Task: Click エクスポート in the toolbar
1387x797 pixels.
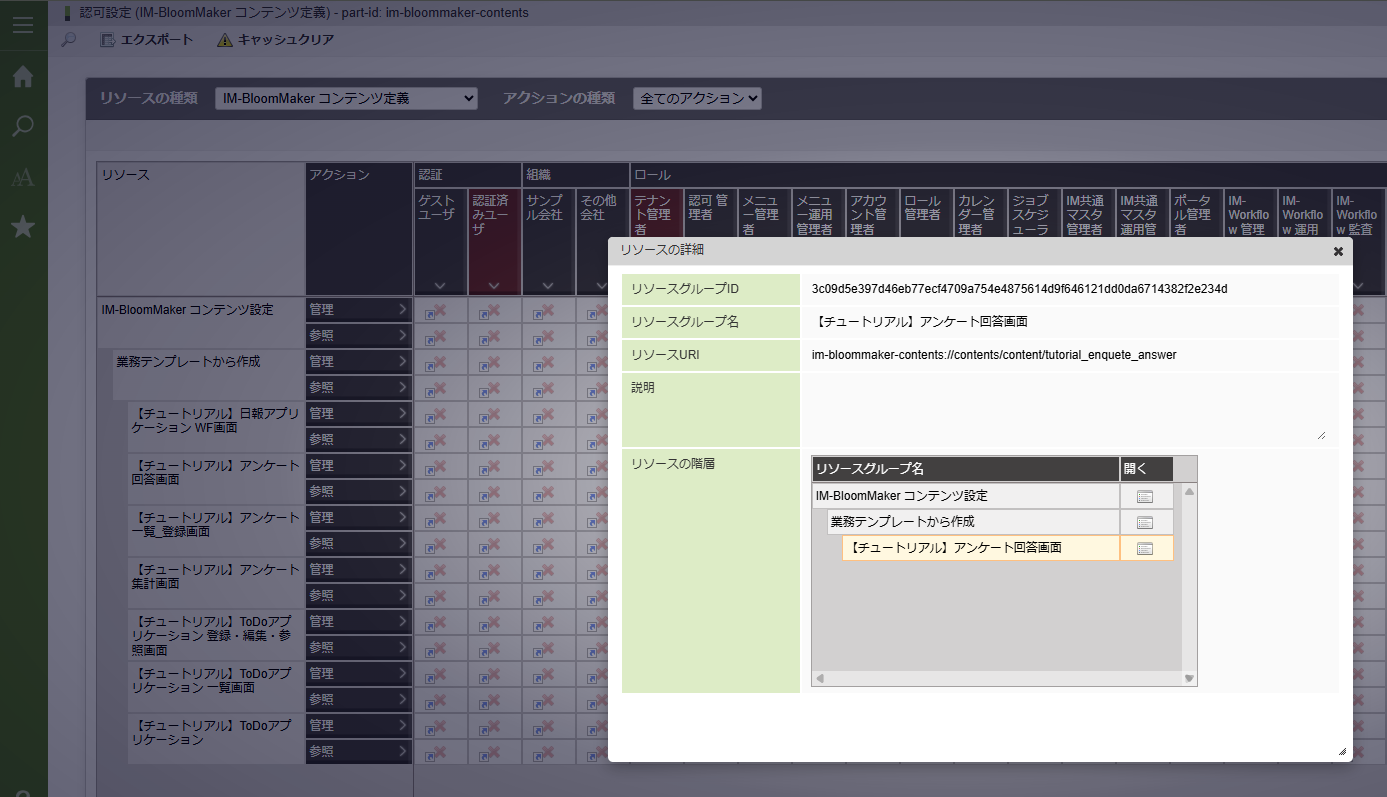Action: (x=146, y=40)
